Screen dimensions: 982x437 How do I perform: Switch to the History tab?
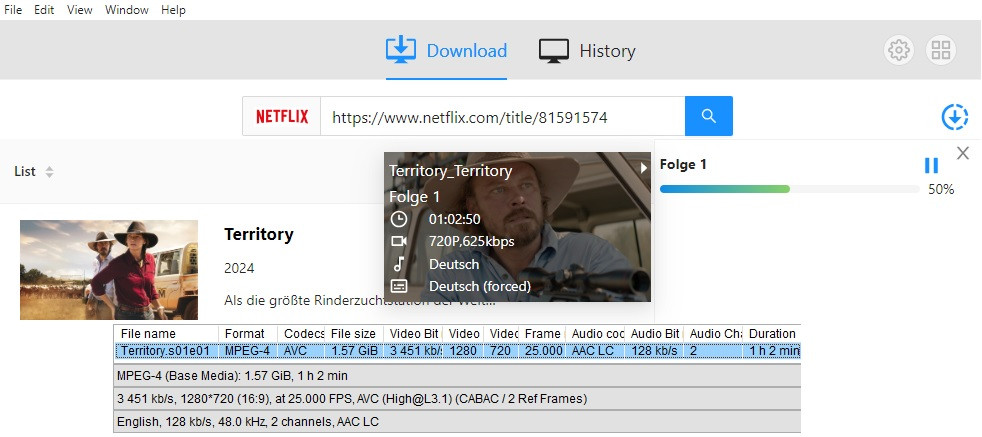point(587,51)
